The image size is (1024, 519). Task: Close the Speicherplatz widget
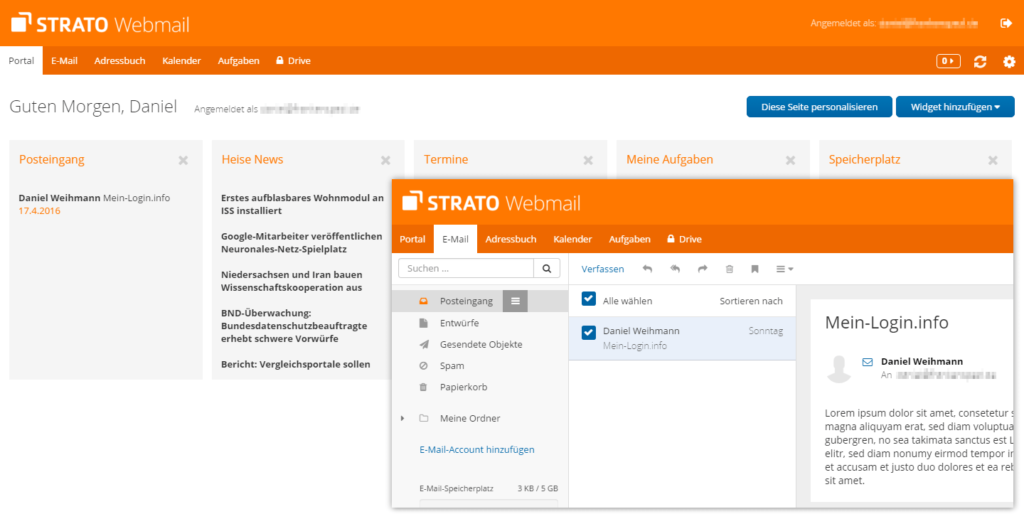click(x=993, y=160)
